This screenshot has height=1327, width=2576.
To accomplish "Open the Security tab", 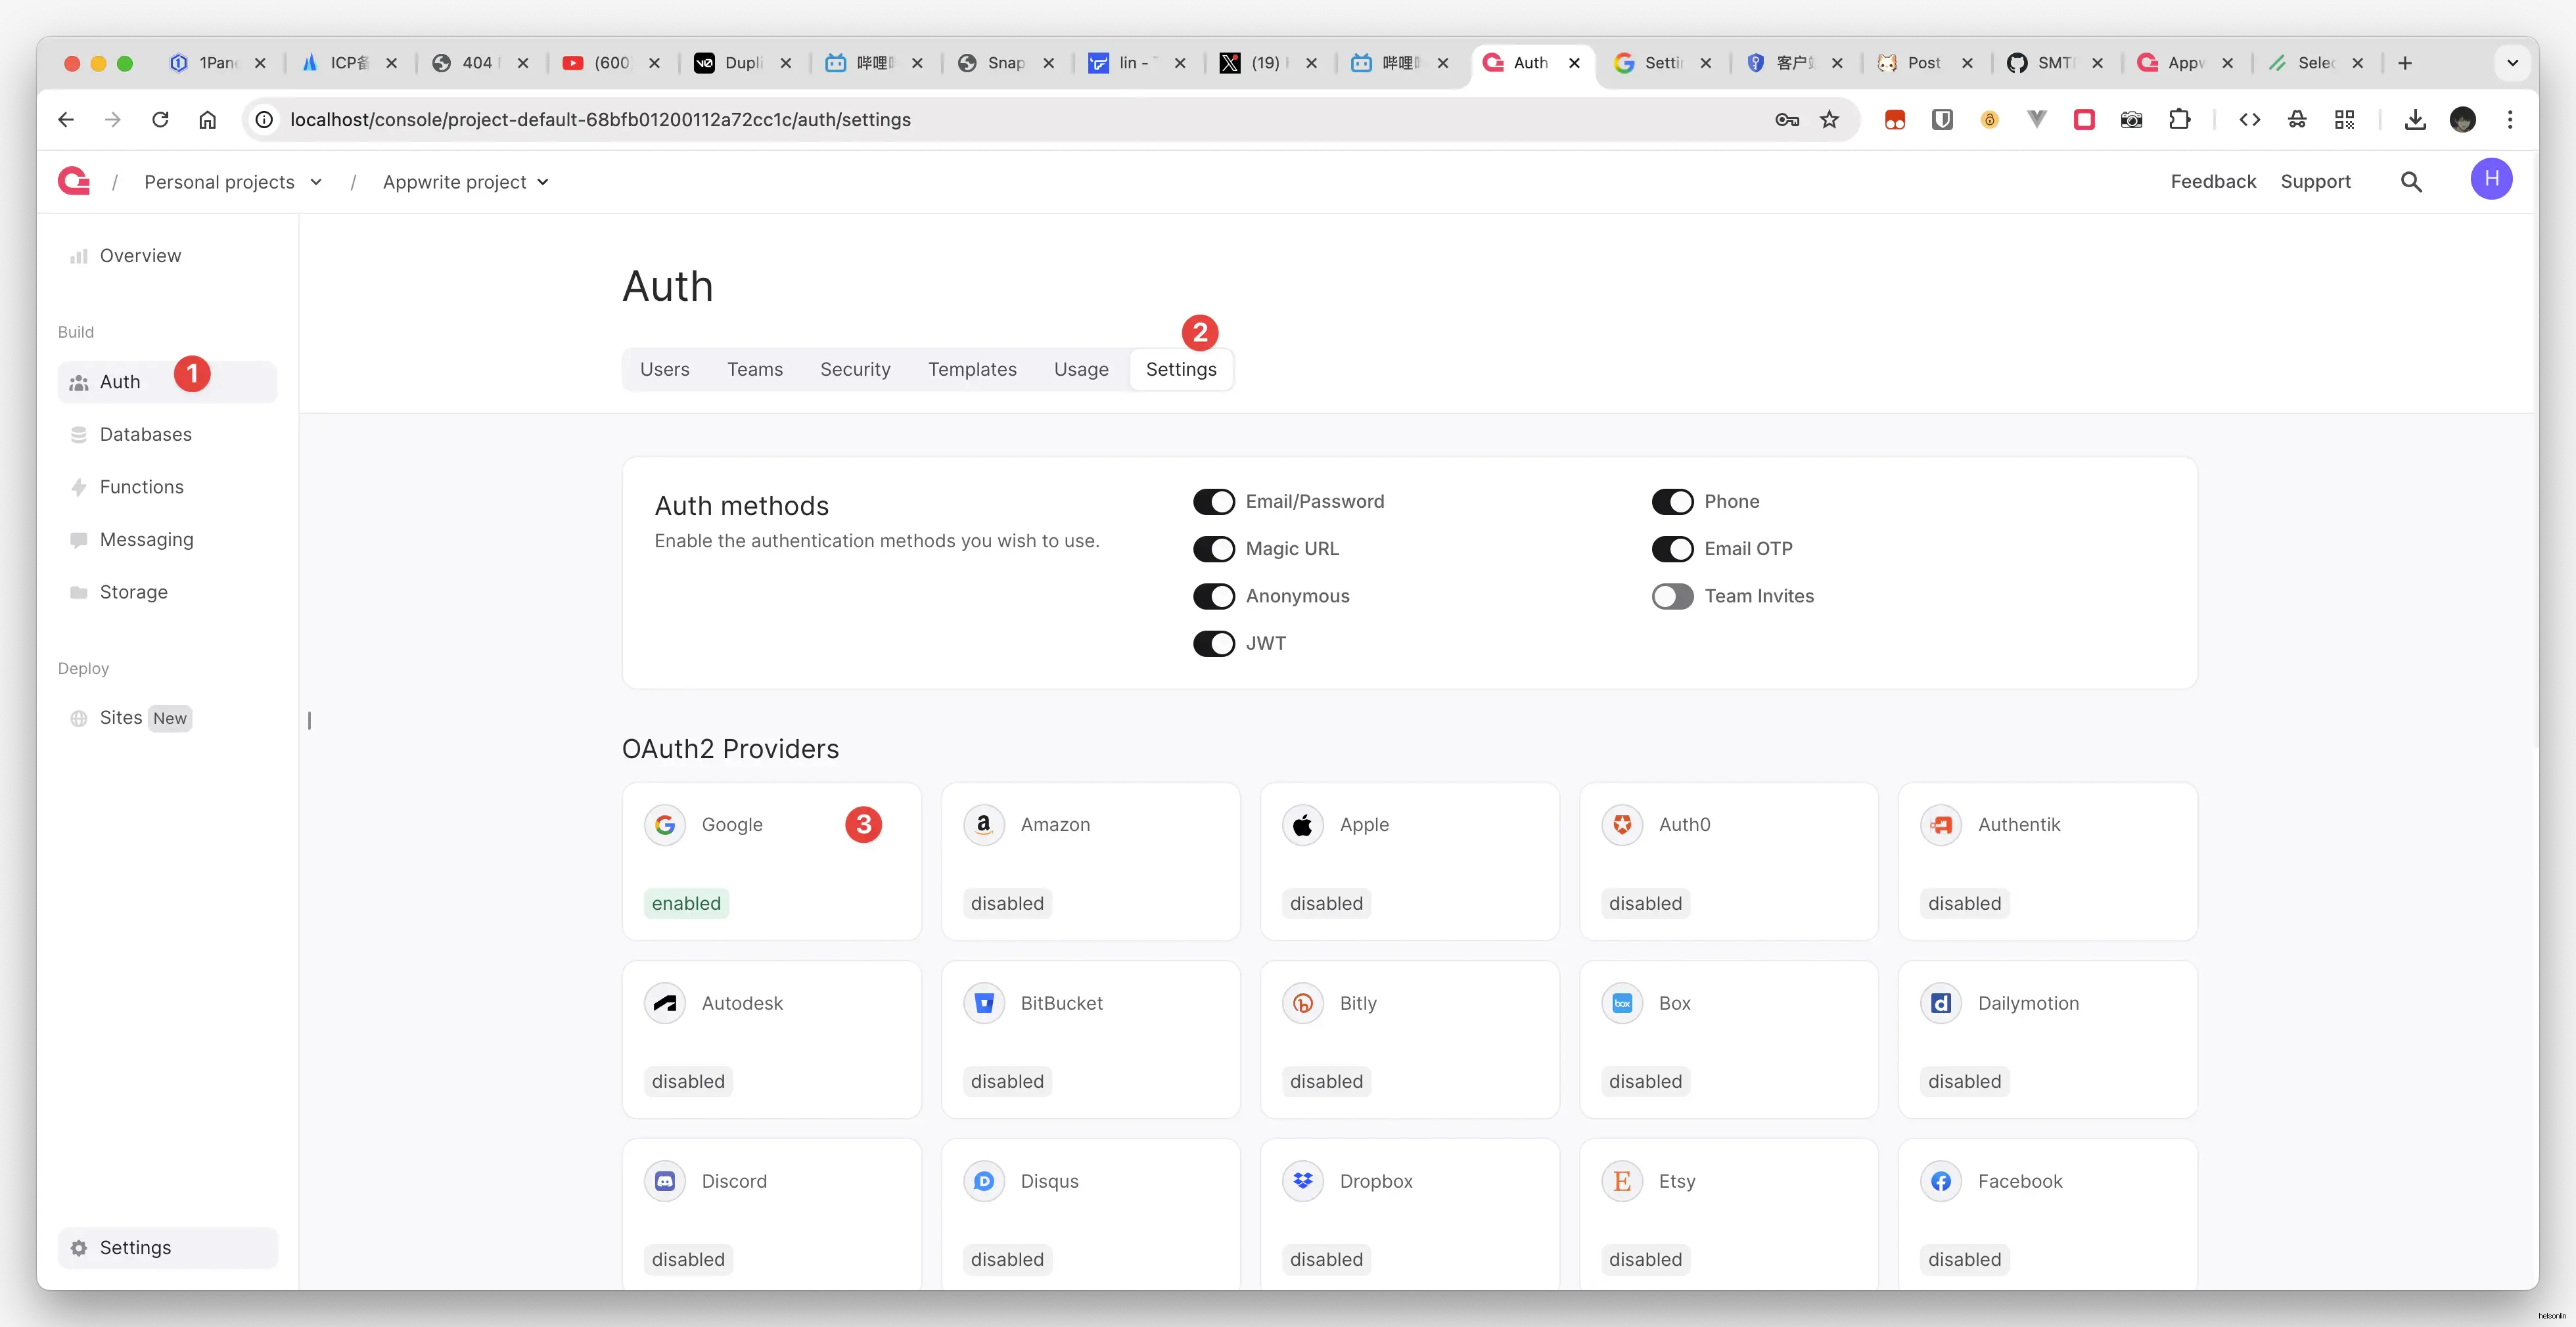I will [x=855, y=370].
